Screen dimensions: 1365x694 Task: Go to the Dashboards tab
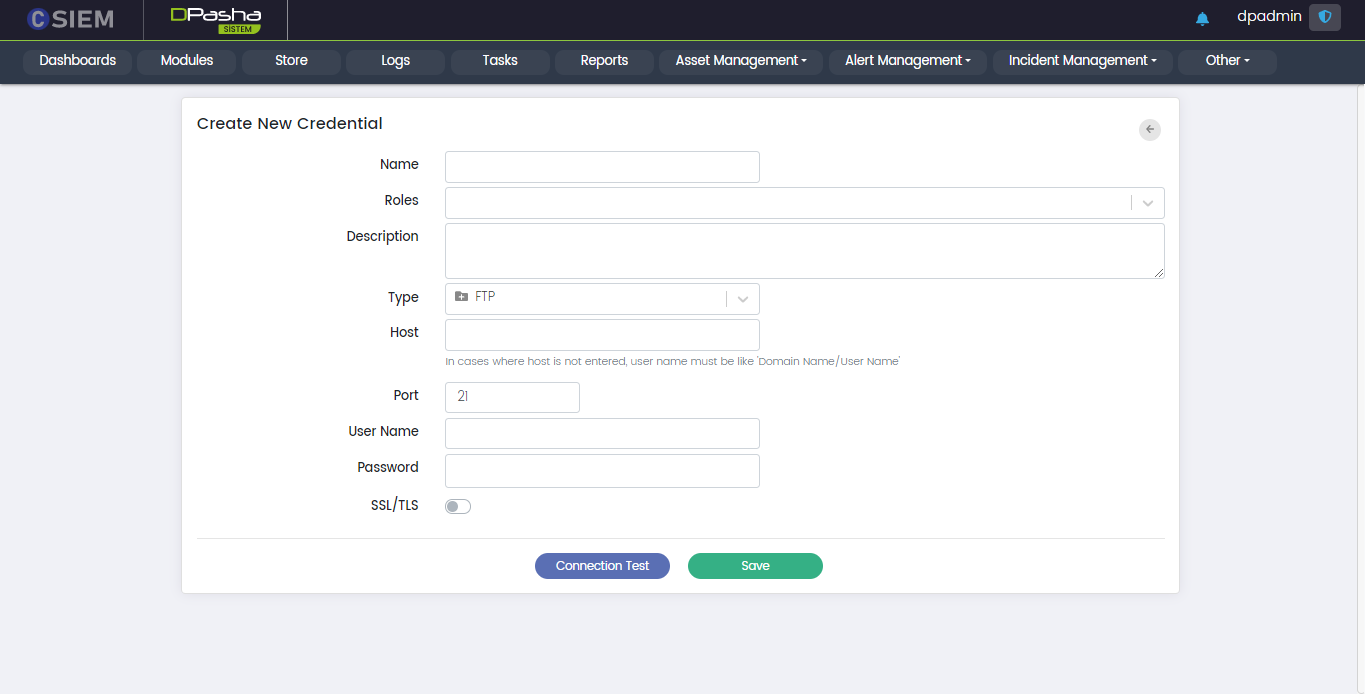77,61
